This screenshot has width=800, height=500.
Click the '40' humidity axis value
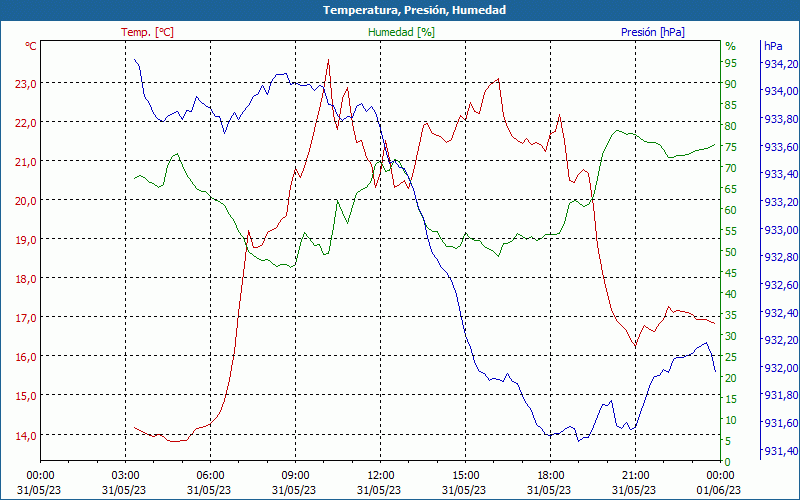click(731, 294)
